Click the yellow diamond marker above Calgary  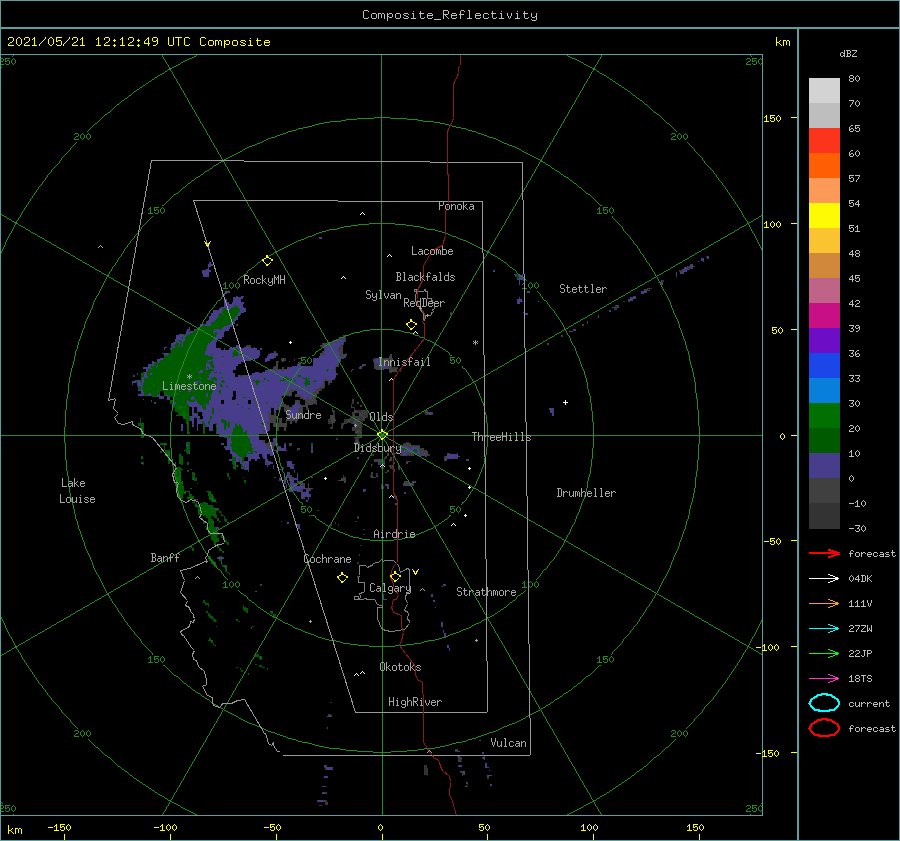[x=395, y=576]
